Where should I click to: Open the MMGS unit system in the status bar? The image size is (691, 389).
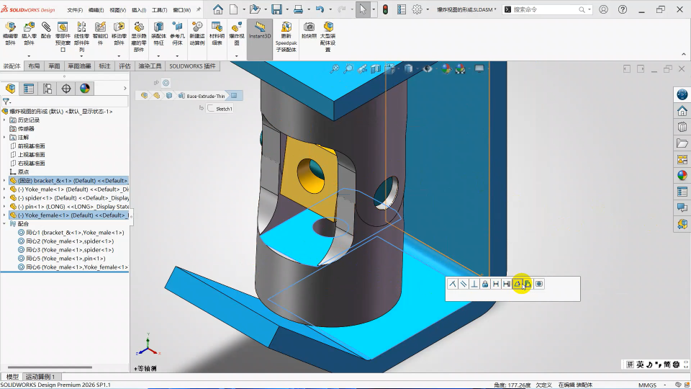click(x=647, y=385)
